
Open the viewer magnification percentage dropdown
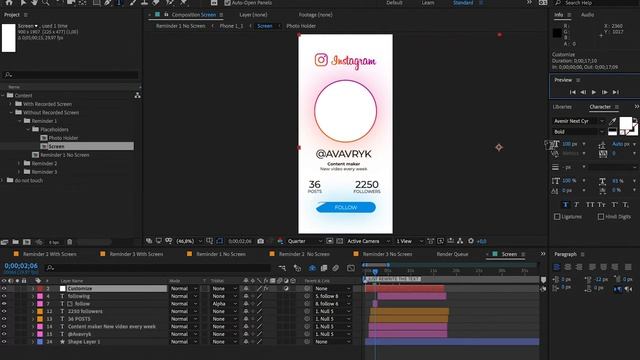189,241
